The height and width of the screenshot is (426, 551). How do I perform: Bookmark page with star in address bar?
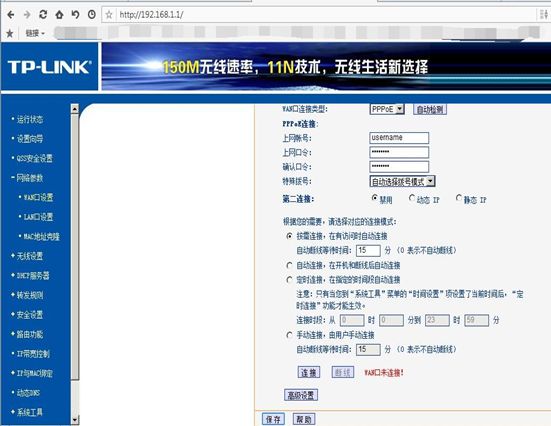[x=109, y=15]
